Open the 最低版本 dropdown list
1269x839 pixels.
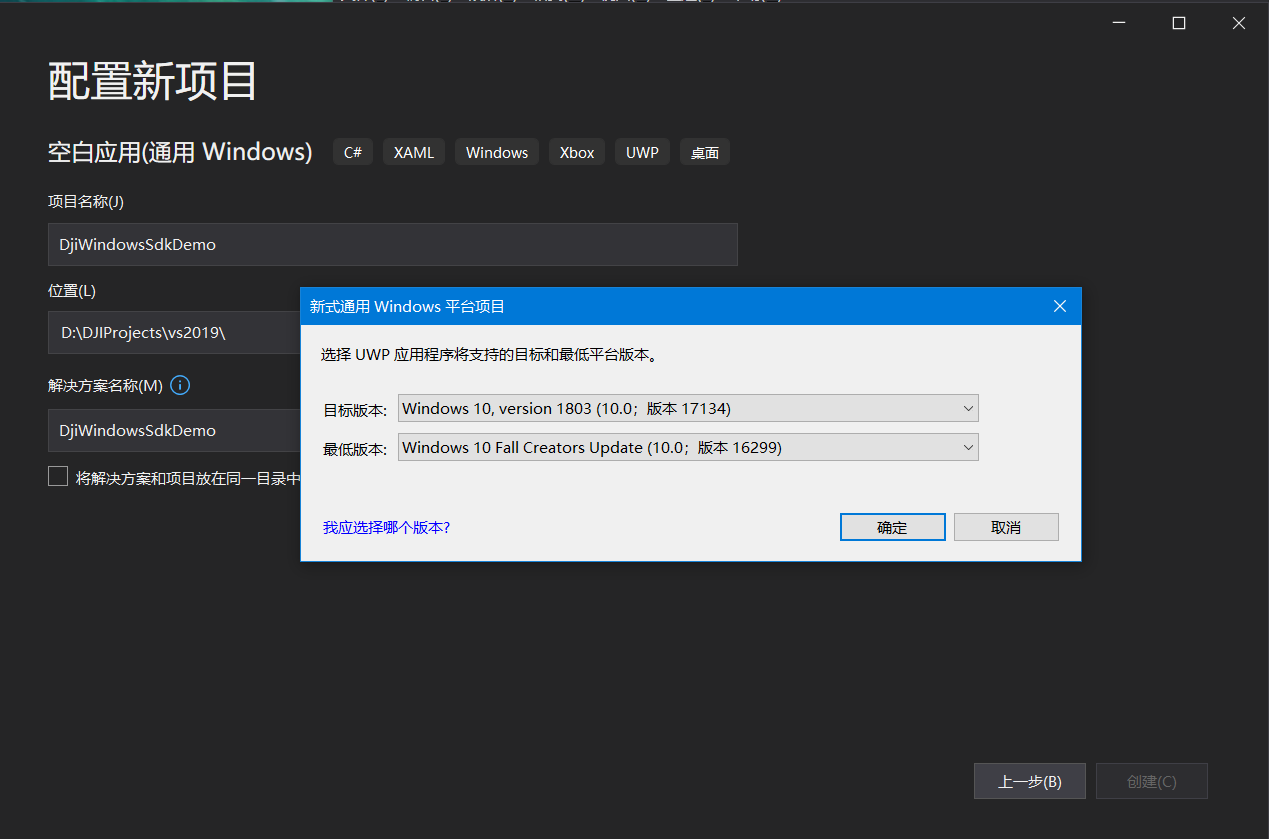[x=688, y=447]
